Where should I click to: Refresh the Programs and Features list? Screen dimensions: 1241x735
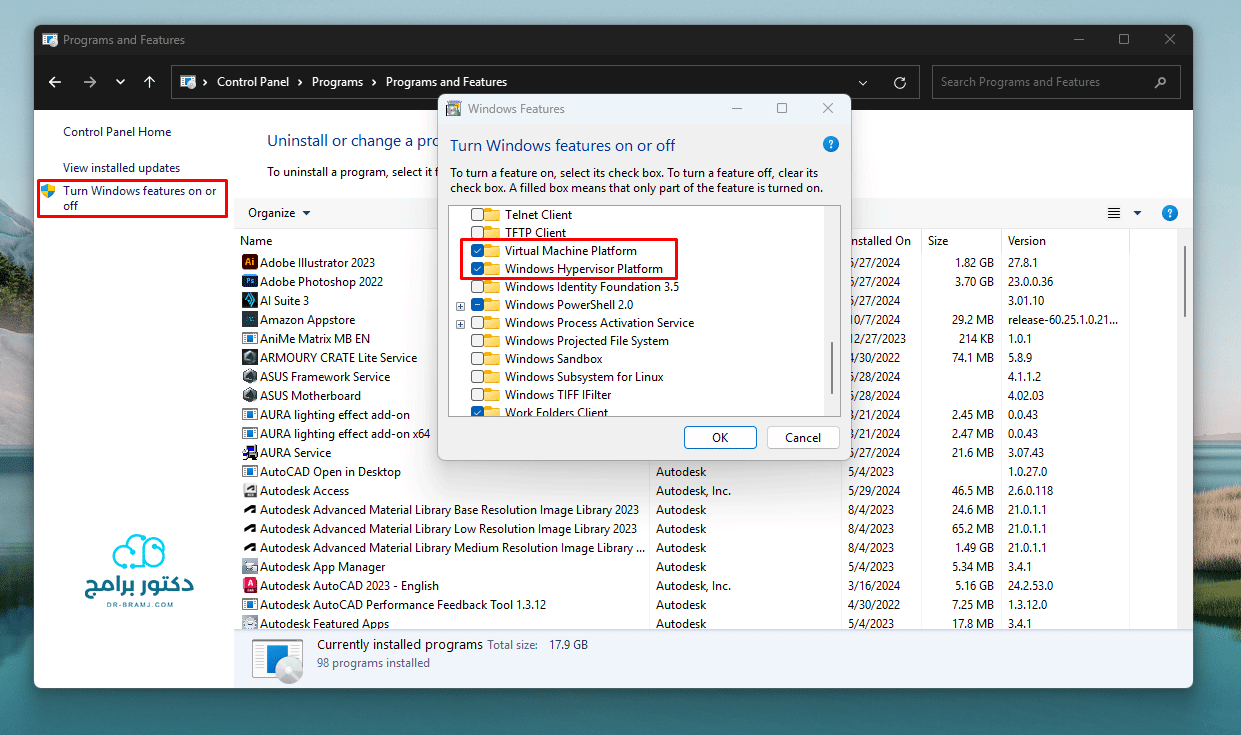click(x=900, y=82)
